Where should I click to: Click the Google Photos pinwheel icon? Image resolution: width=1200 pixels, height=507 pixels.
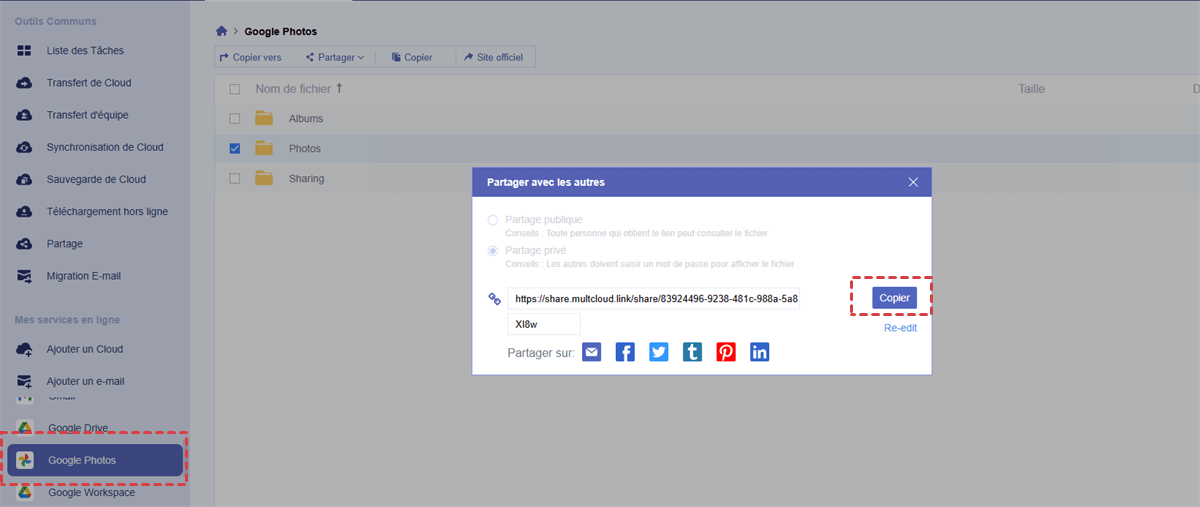26,460
